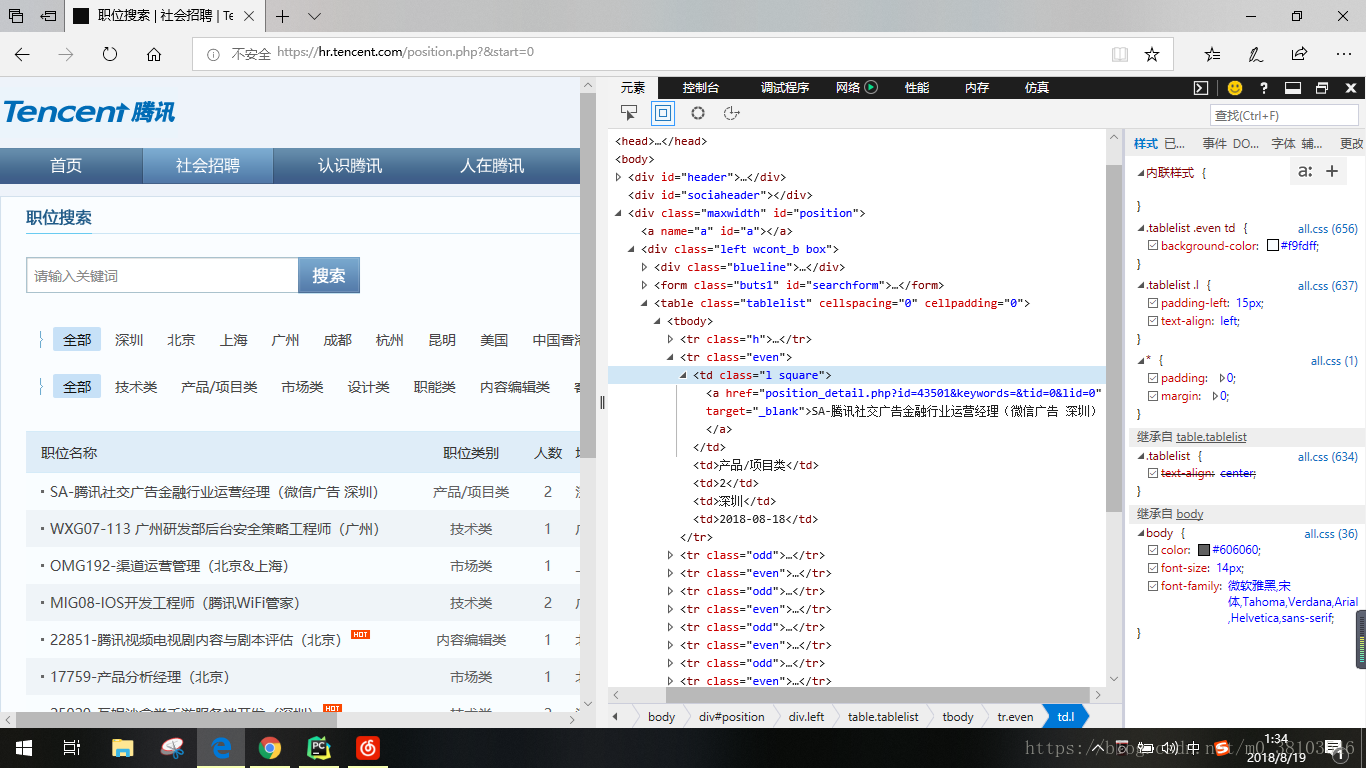Dock DevTools to bottom icon
This screenshot has width=1366, height=768.
pyautogui.click(x=1292, y=88)
